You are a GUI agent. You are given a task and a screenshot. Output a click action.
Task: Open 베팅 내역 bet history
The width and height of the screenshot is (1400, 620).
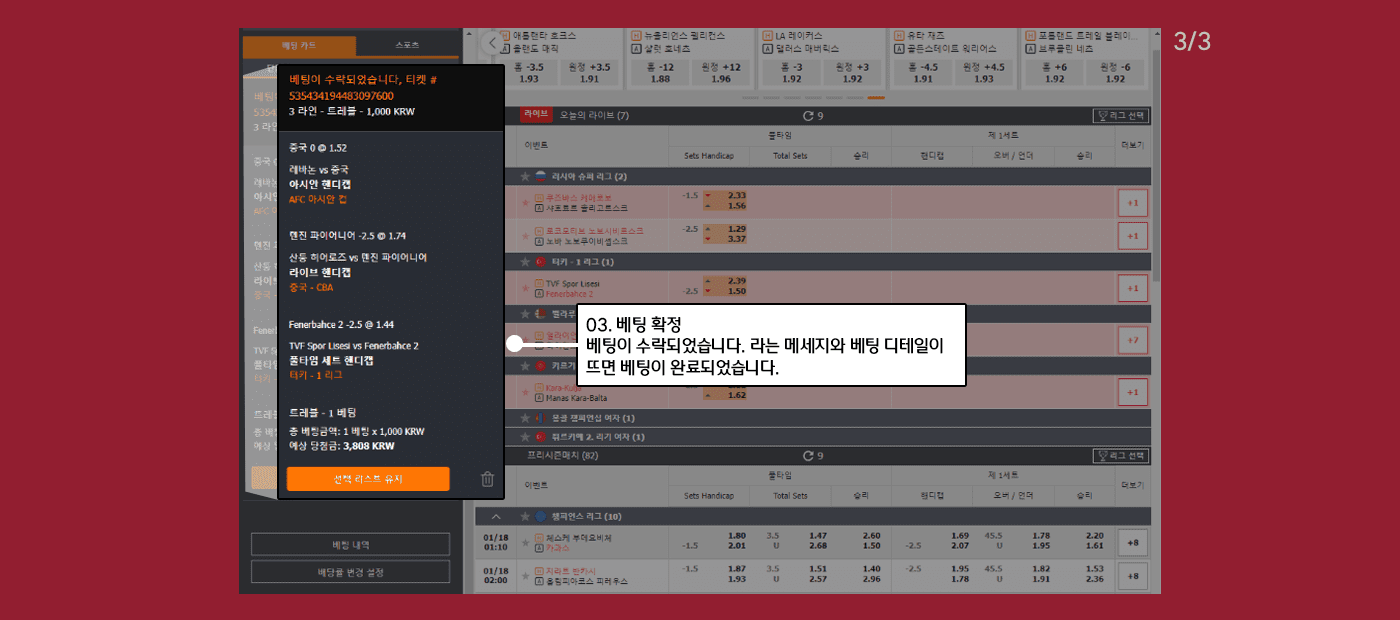tap(350, 545)
